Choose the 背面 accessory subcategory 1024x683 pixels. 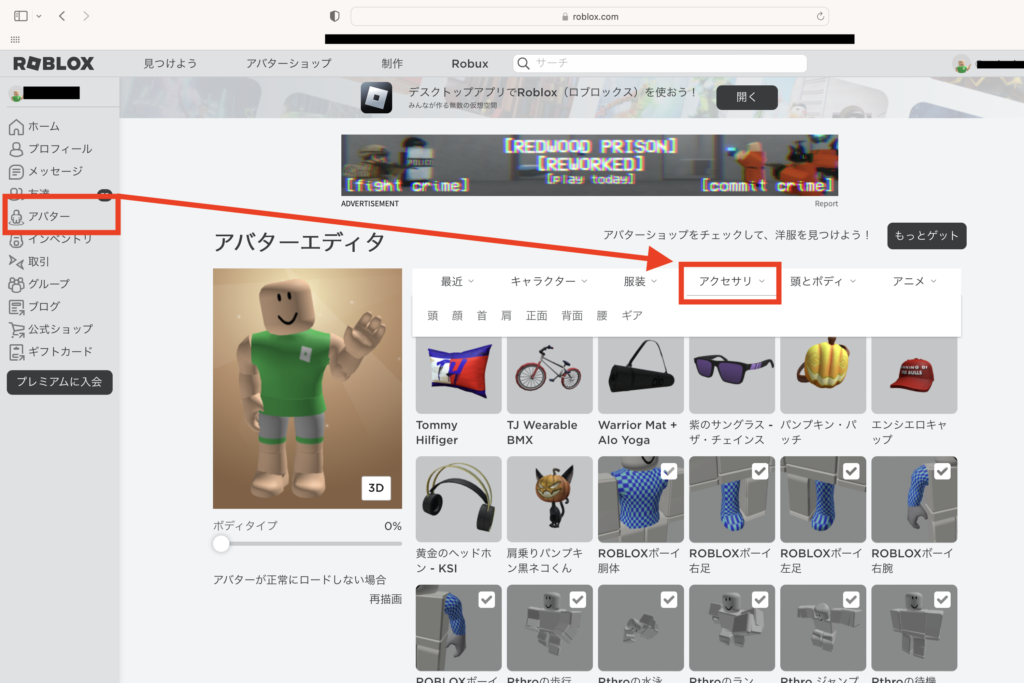[572, 316]
